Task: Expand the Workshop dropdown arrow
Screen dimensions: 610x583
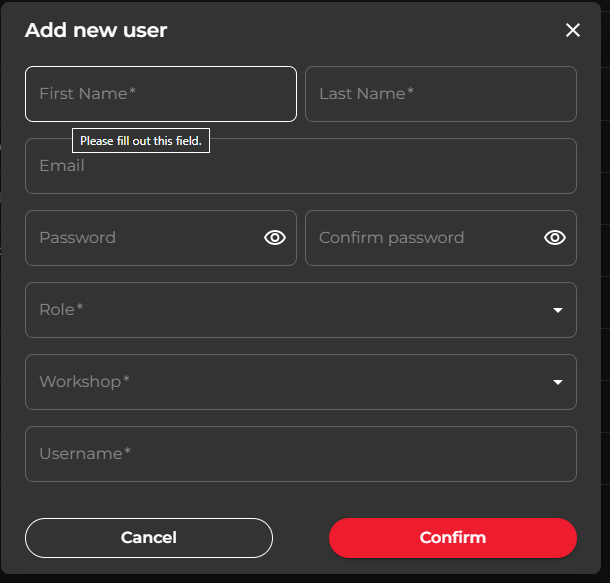Action: pyautogui.click(x=558, y=382)
